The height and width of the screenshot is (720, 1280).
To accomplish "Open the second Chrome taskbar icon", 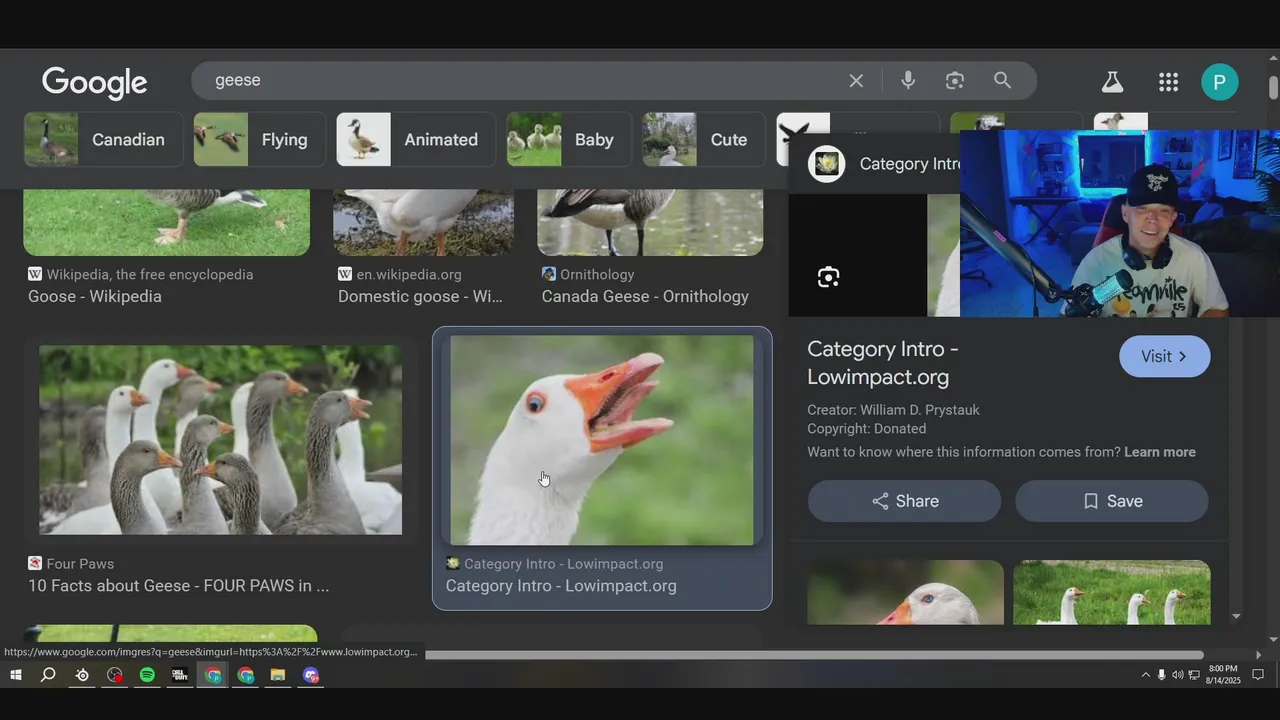I will (246, 675).
